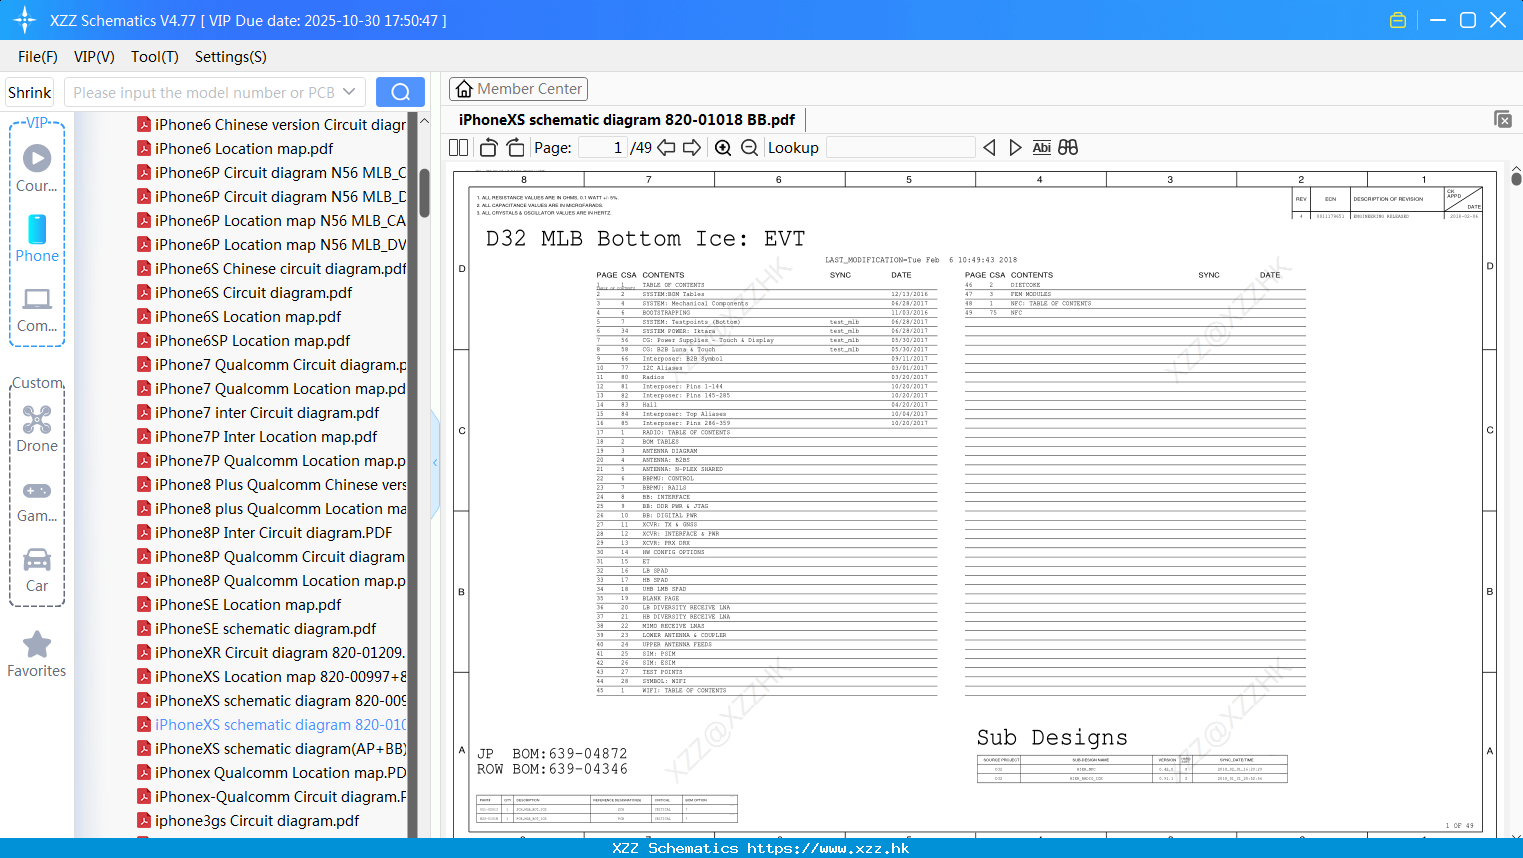Open VIP(V) menu

pos(94,57)
